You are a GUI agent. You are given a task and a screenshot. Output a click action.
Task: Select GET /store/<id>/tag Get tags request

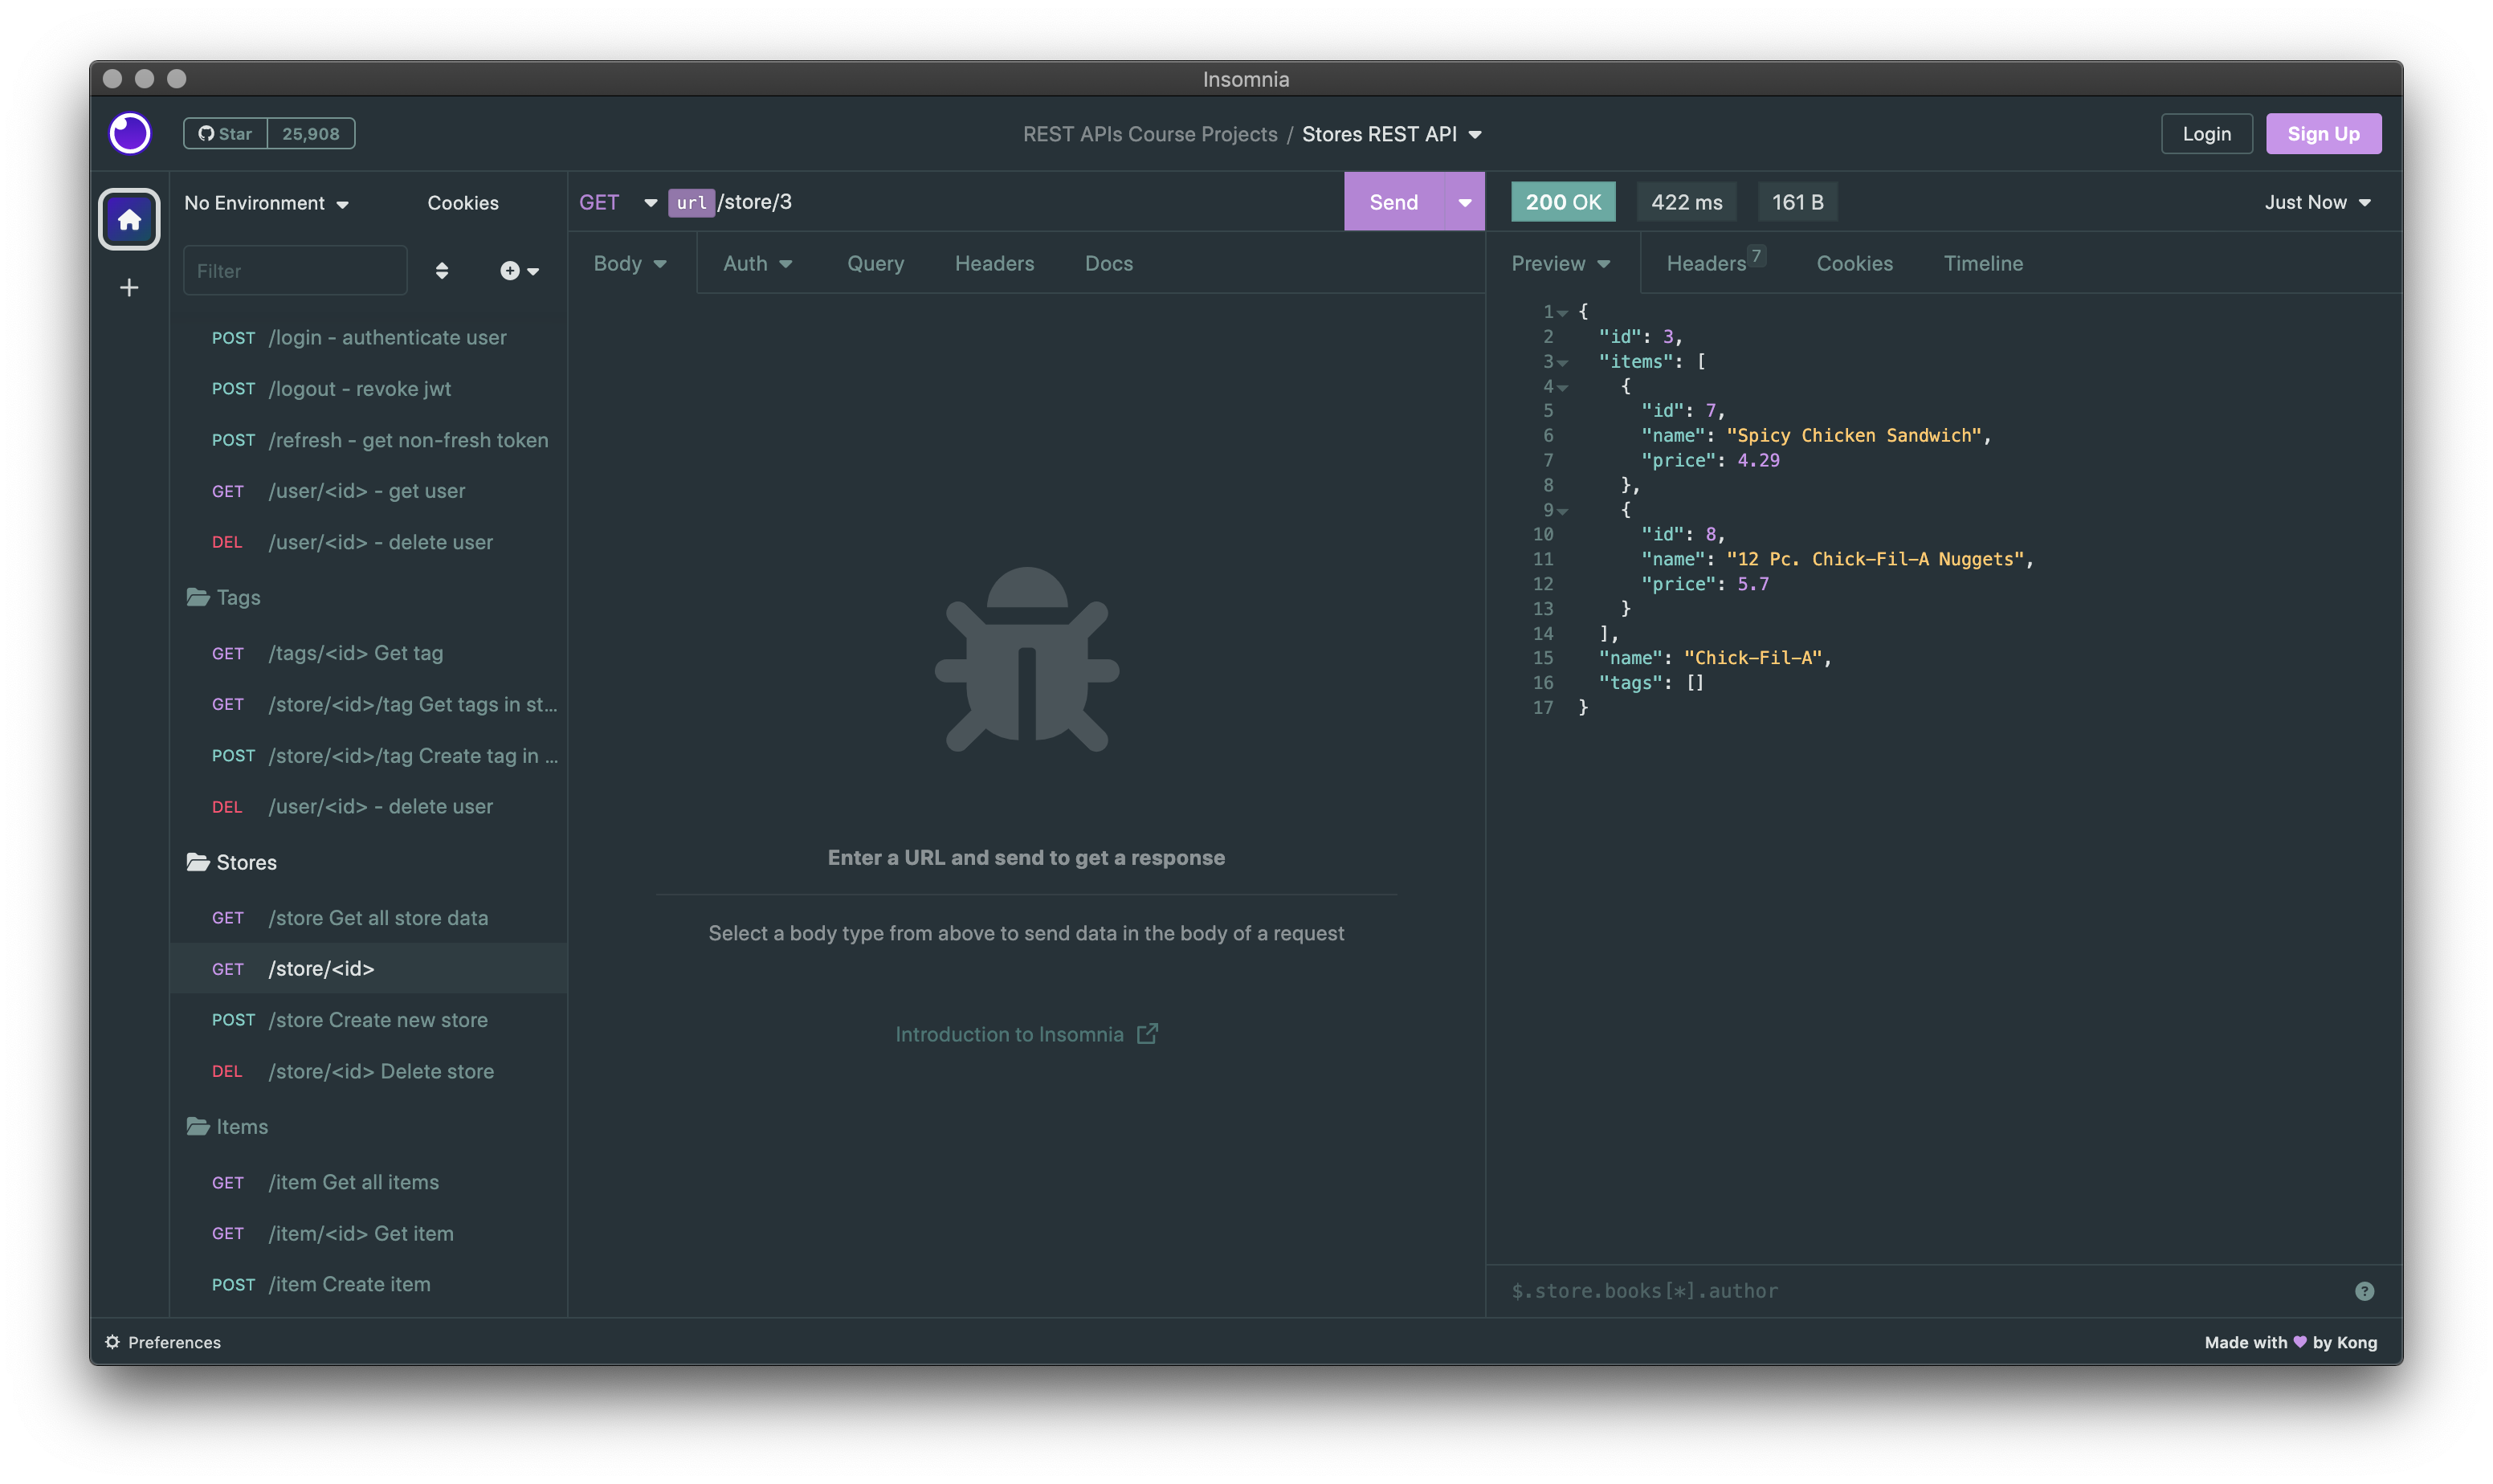369,704
